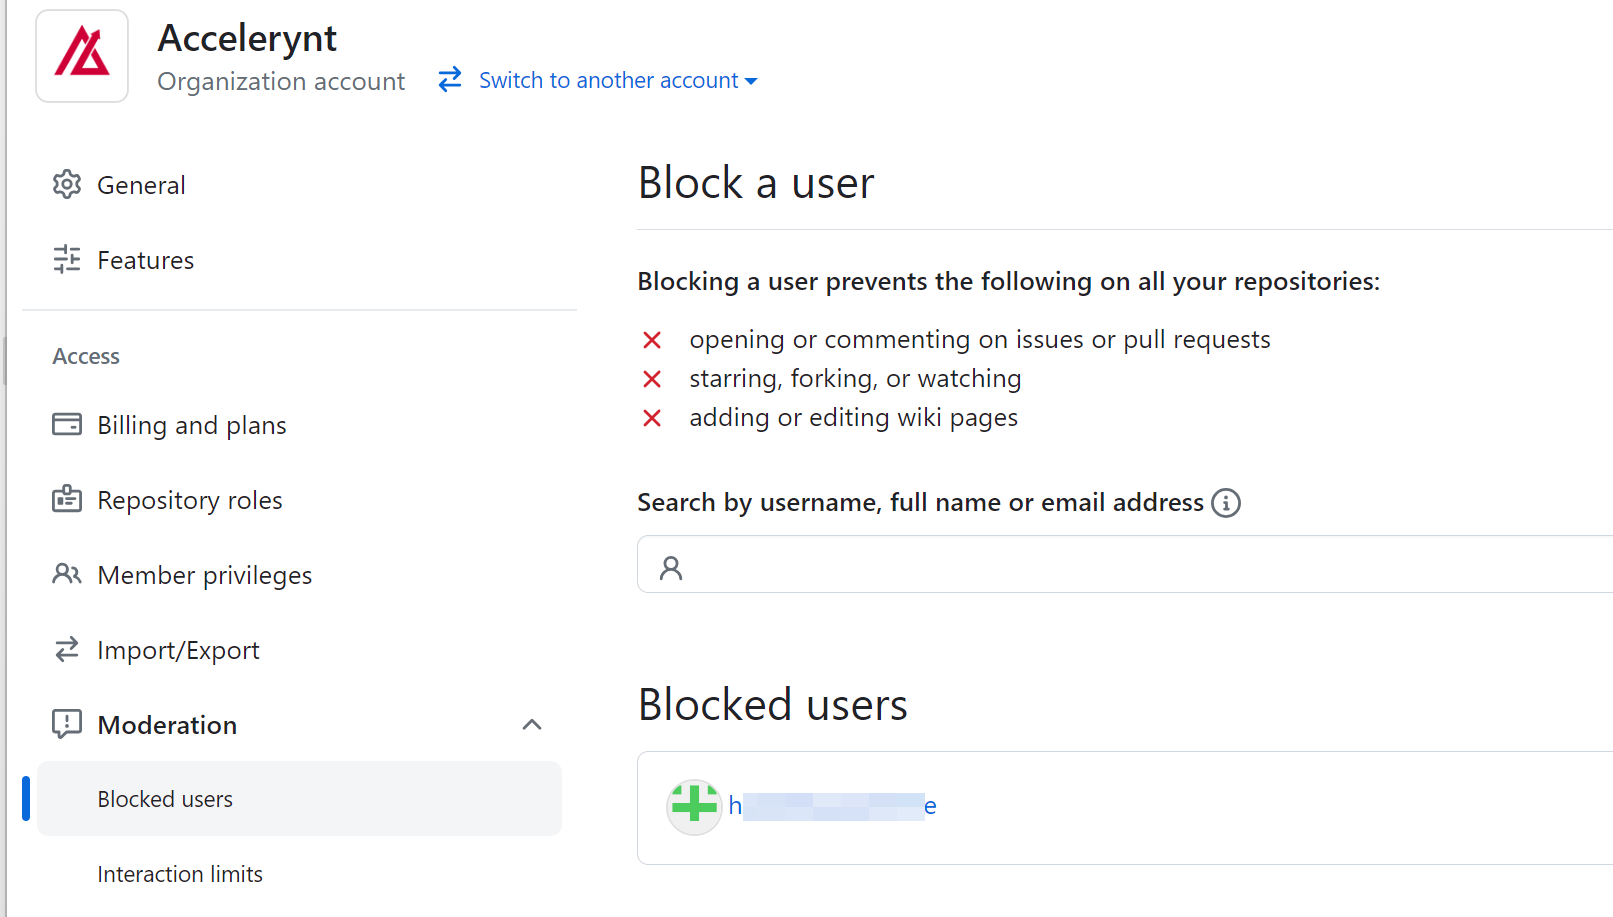This screenshot has height=917, width=1613.
Task: Click 'Organization account' subtitle text
Action: pos(281,81)
